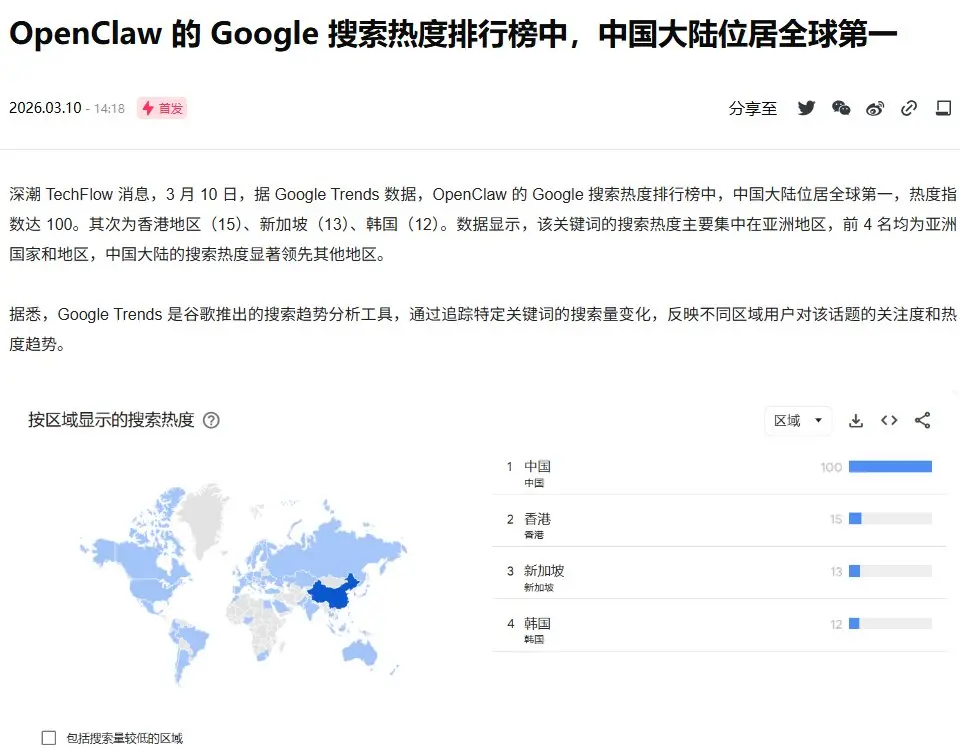Image resolution: width=960 pixels, height=750 pixels.
Task: Share the article to Weibo
Action: tap(875, 109)
